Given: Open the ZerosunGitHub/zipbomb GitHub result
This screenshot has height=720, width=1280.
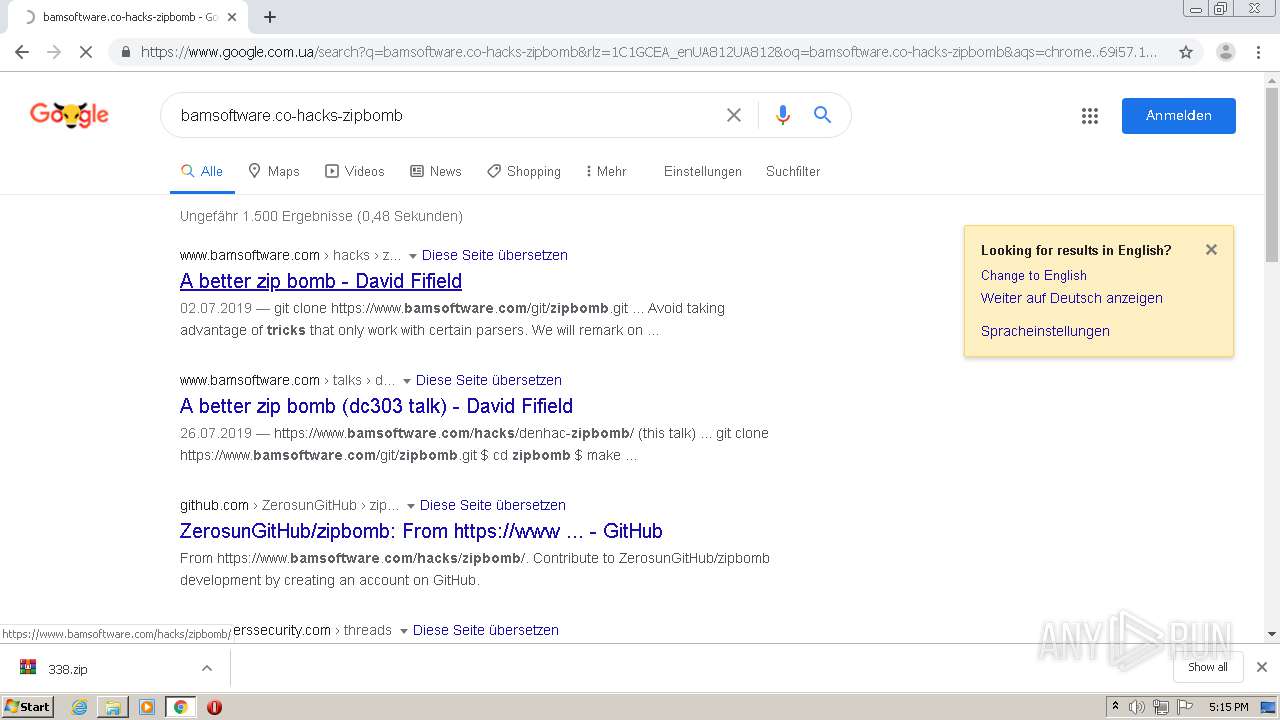Looking at the screenshot, I should coord(421,531).
